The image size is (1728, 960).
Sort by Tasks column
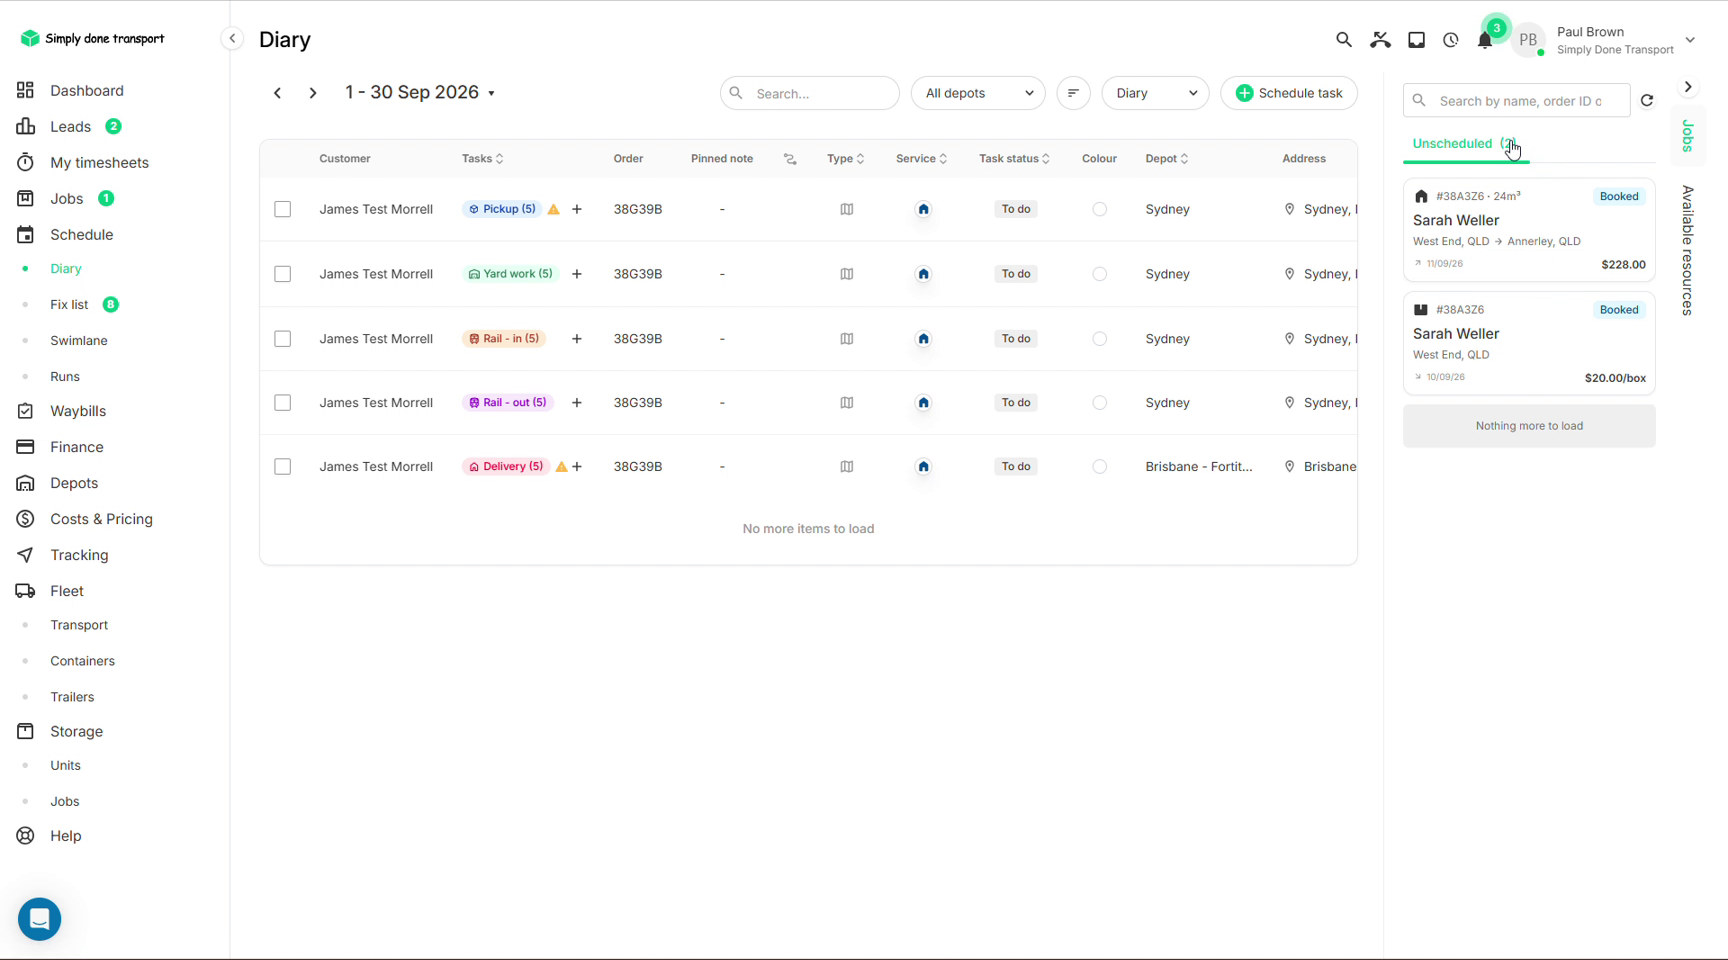click(483, 159)
